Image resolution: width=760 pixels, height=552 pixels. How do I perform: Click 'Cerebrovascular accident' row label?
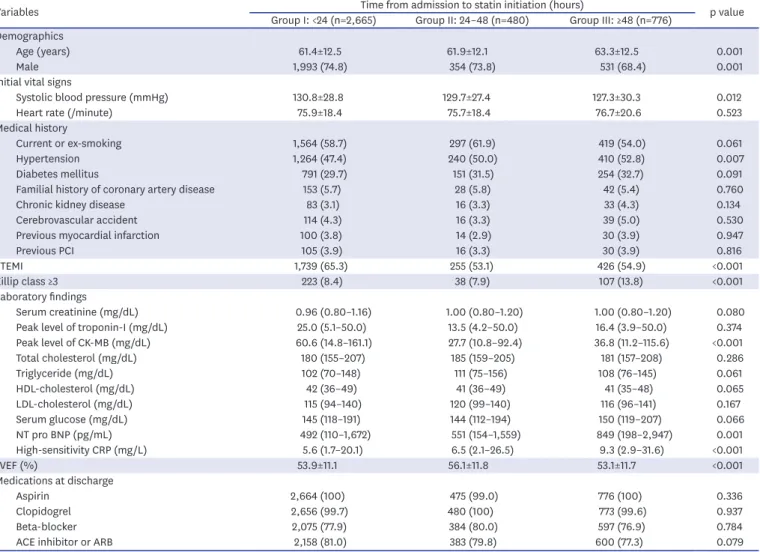point(77,220)
